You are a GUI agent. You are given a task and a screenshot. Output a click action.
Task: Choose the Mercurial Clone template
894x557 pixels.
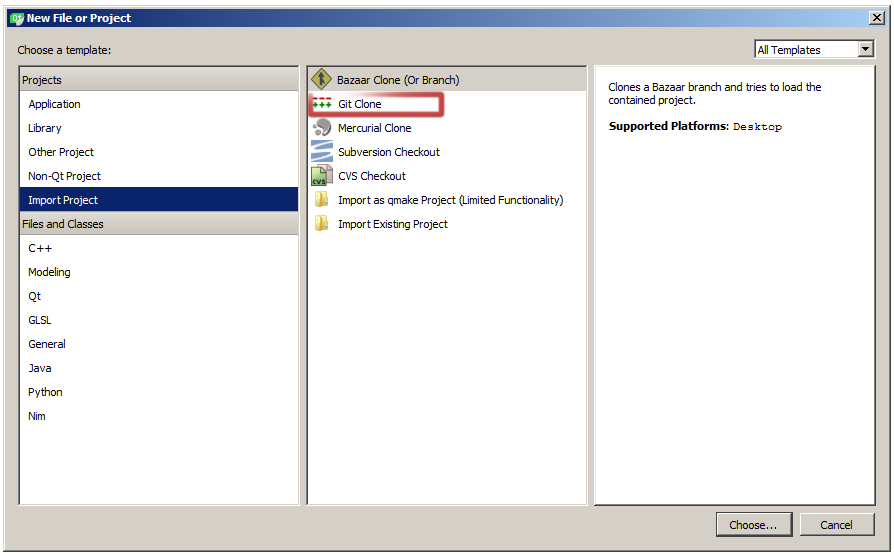(x=447, y=128)
